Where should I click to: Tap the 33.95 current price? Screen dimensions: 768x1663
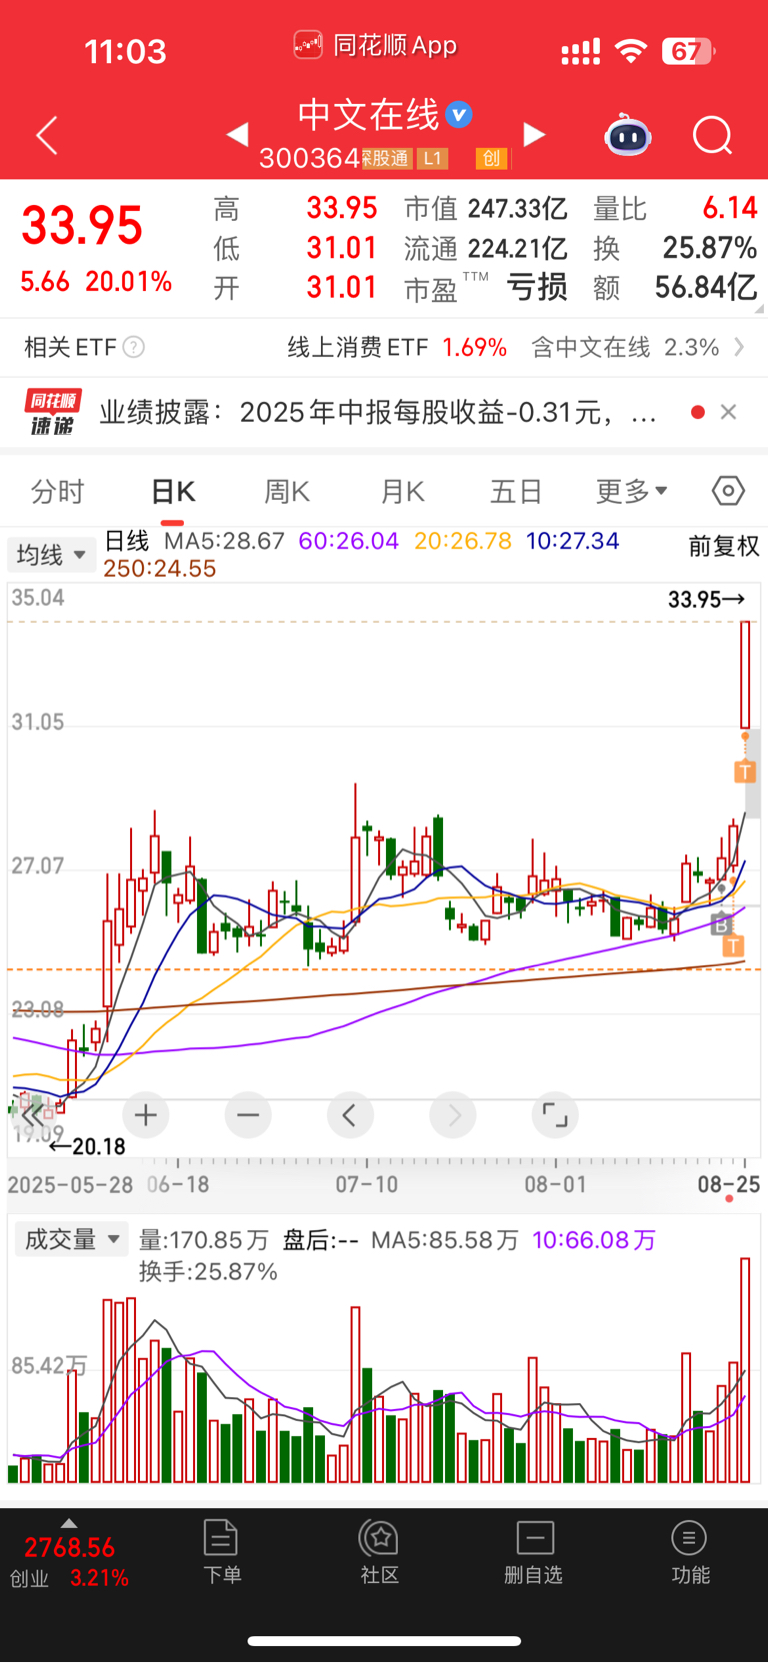82,225
